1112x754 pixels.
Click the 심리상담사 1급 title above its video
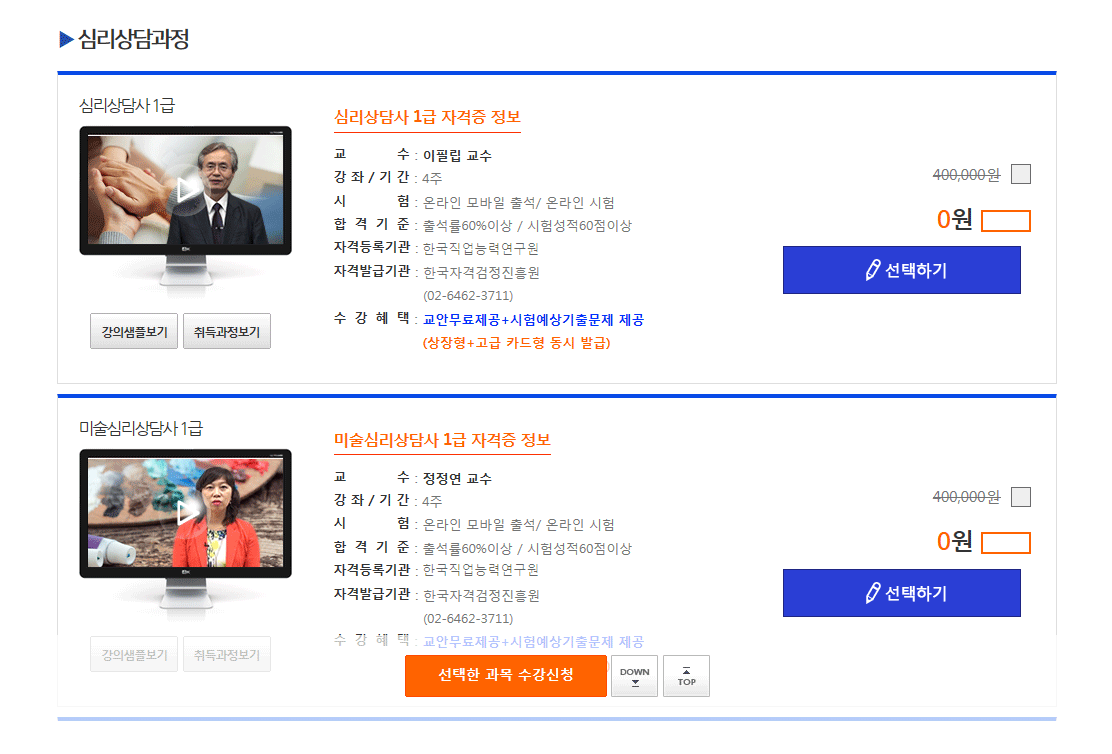tap(127, 106)
